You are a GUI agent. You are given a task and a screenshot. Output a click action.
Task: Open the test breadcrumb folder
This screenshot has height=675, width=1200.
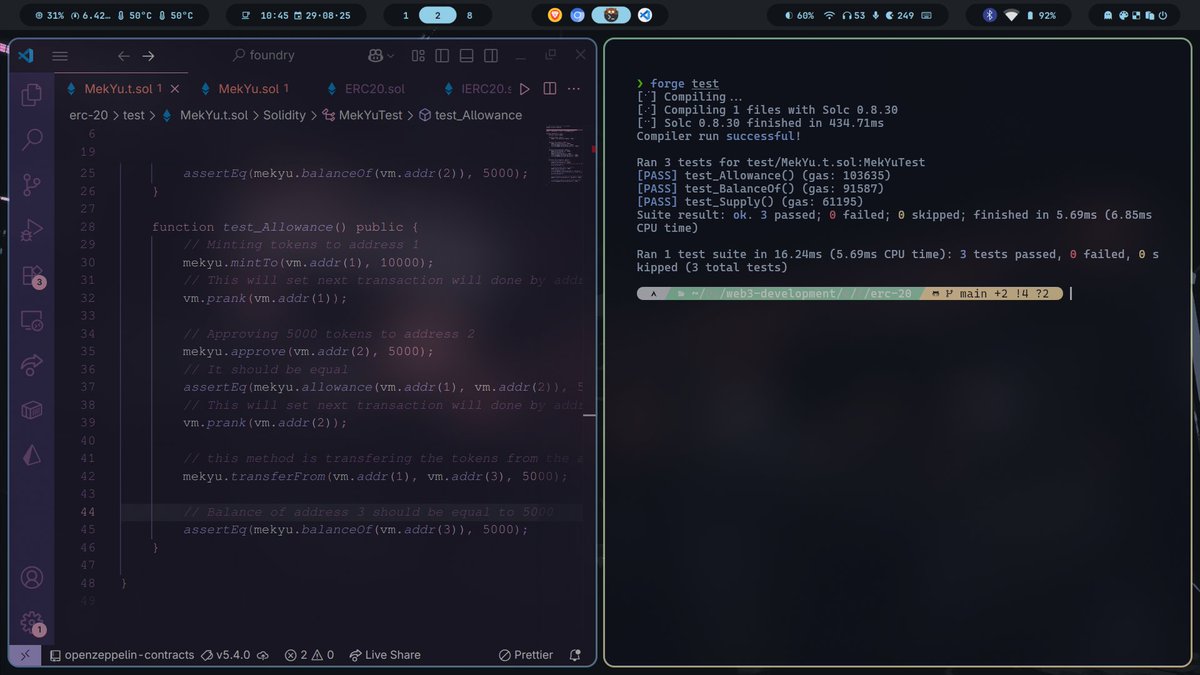click(133, 115)
